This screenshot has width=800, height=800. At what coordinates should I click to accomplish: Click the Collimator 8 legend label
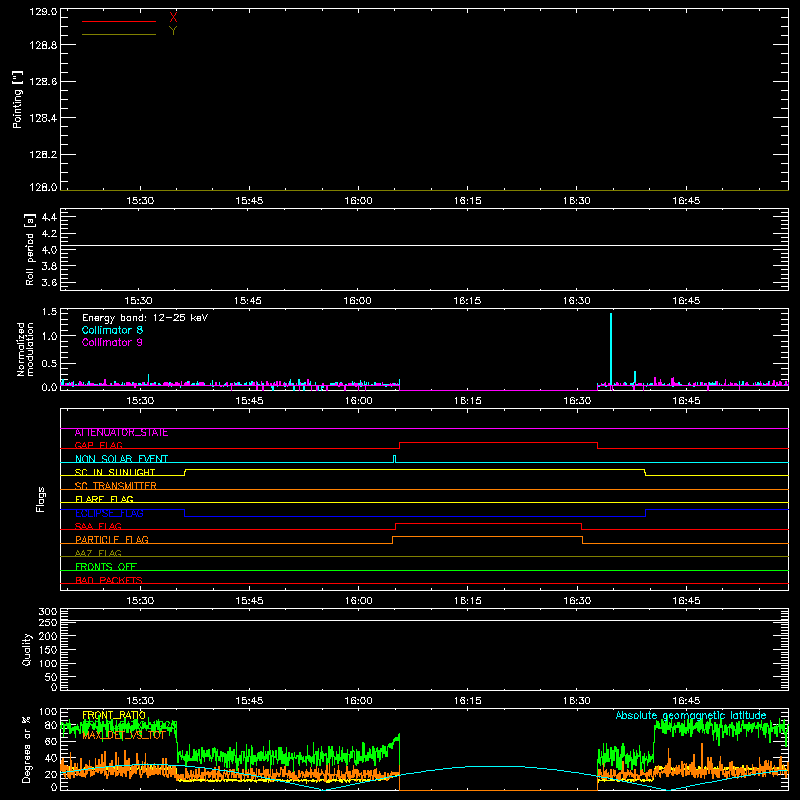(x=112, y=330)
